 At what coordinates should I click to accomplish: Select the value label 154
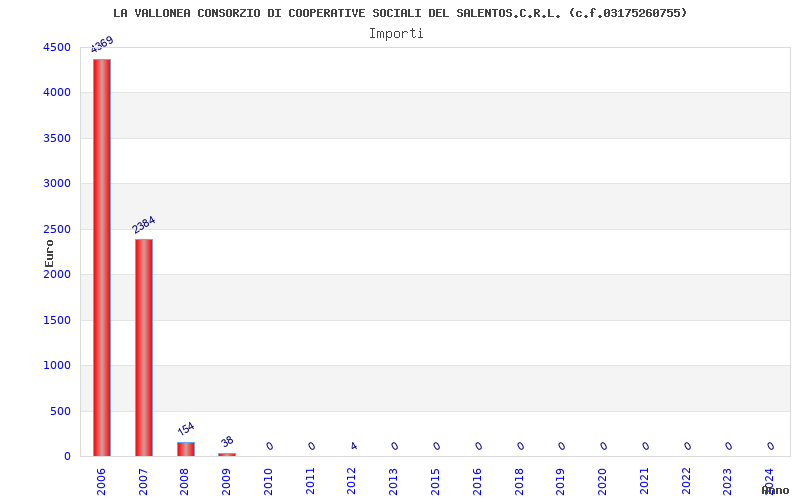click(186, 428)
